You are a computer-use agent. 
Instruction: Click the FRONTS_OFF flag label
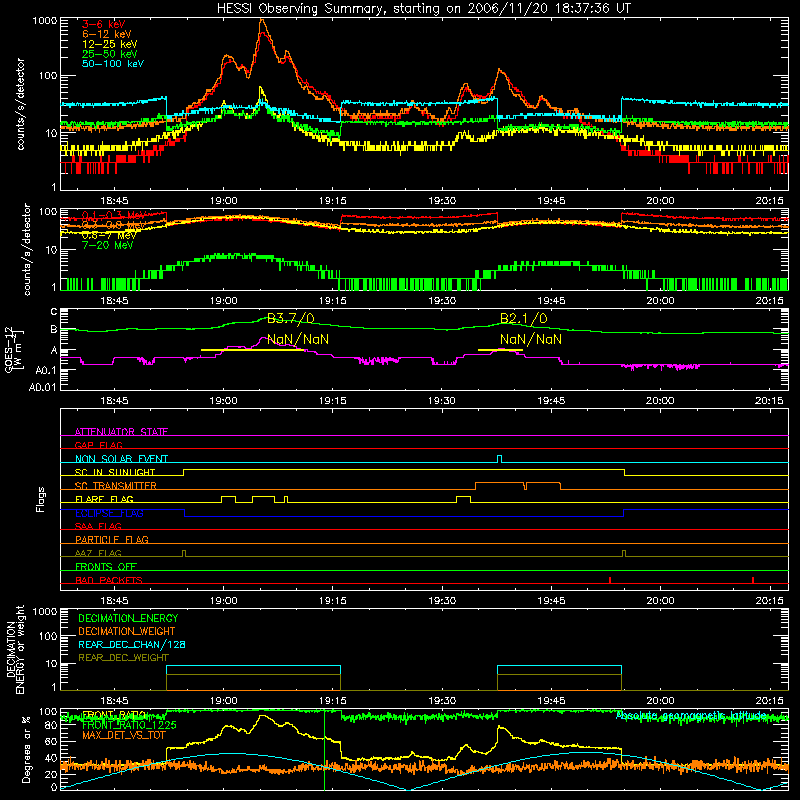coord(106,566)
